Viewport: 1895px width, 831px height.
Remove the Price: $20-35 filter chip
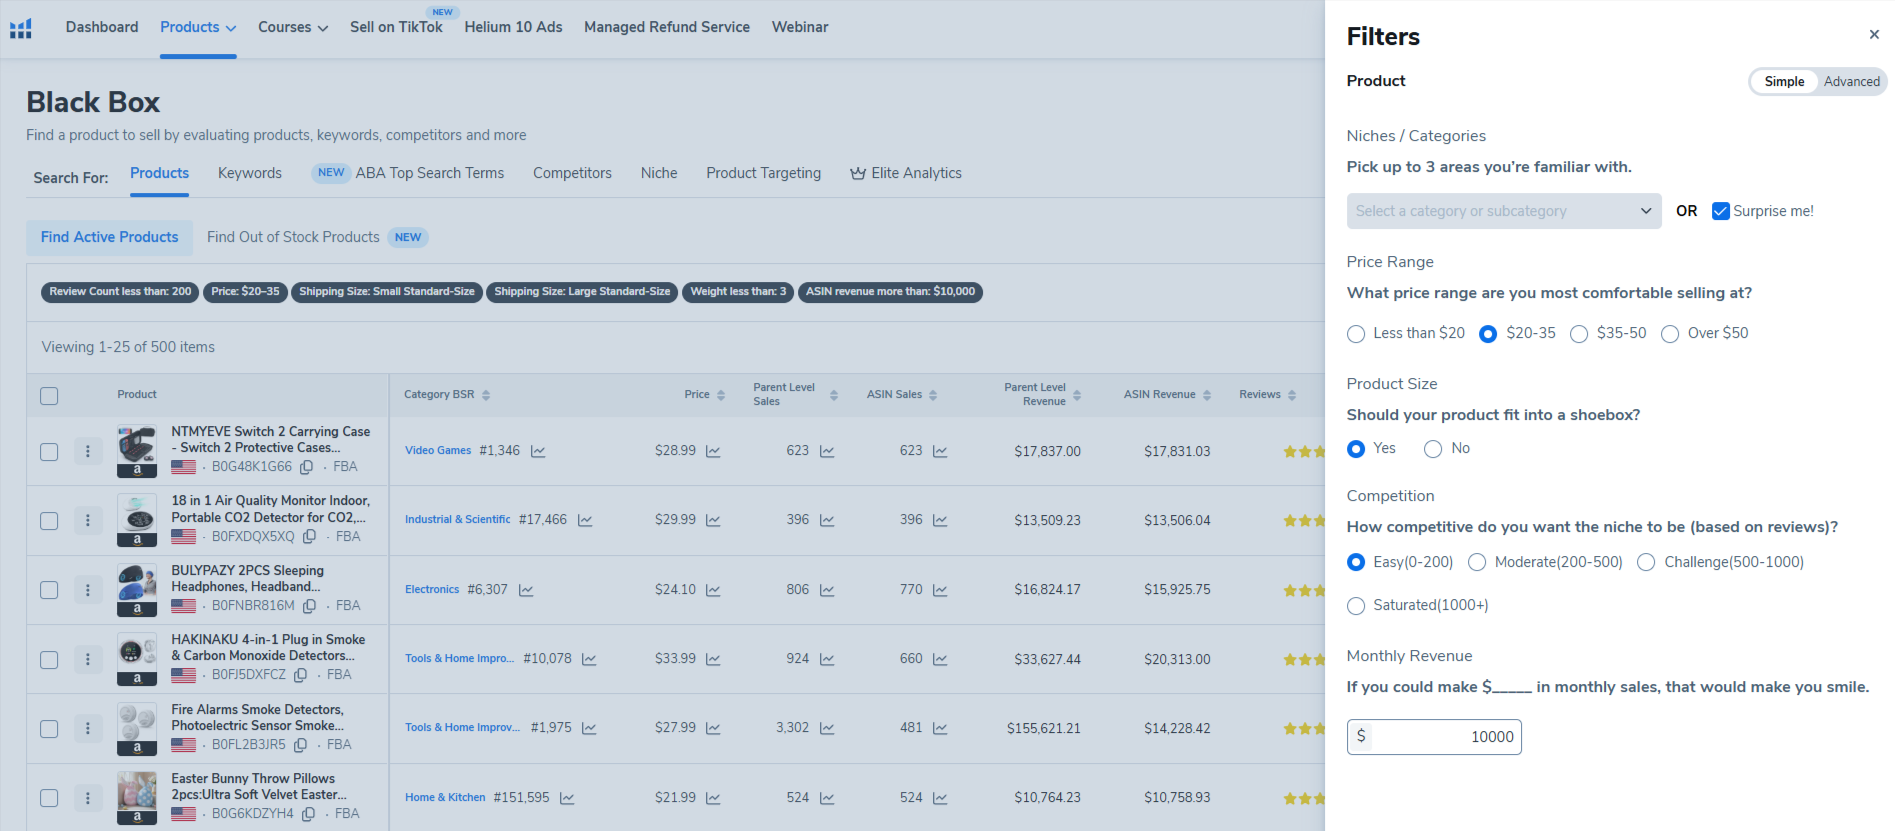(x=245, y=292)
